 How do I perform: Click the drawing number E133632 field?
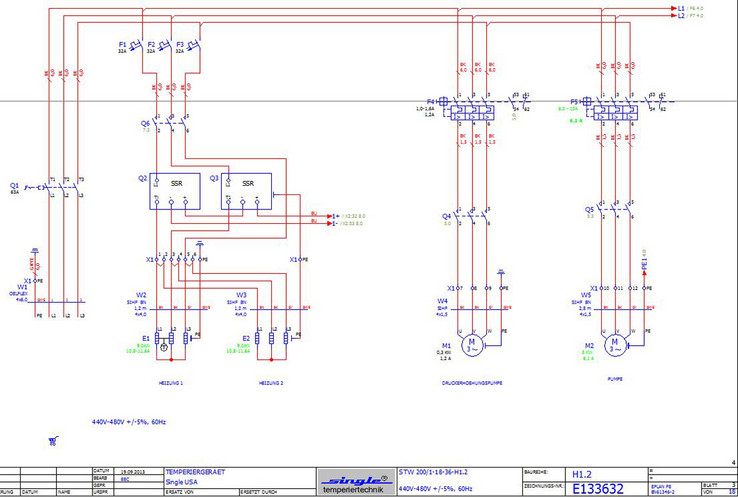[602, 488]
